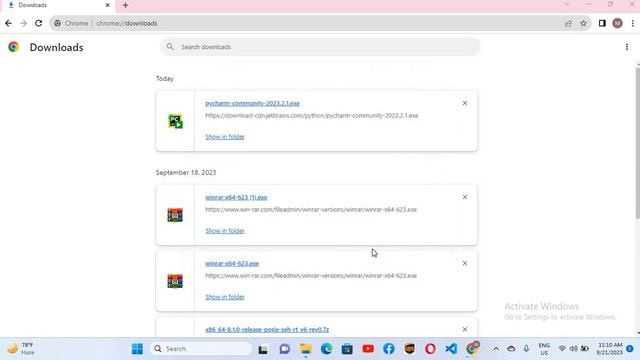This screenshot has height=360, width=640.
Task: Click the PyCharm file icon
Action: (175, 121)
